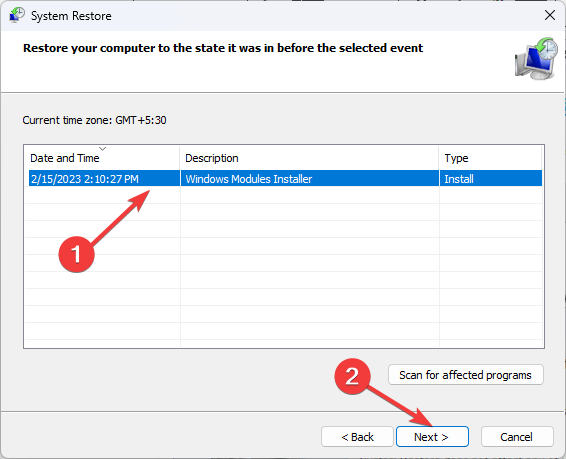Sort by the Type column header

point(490,158)
